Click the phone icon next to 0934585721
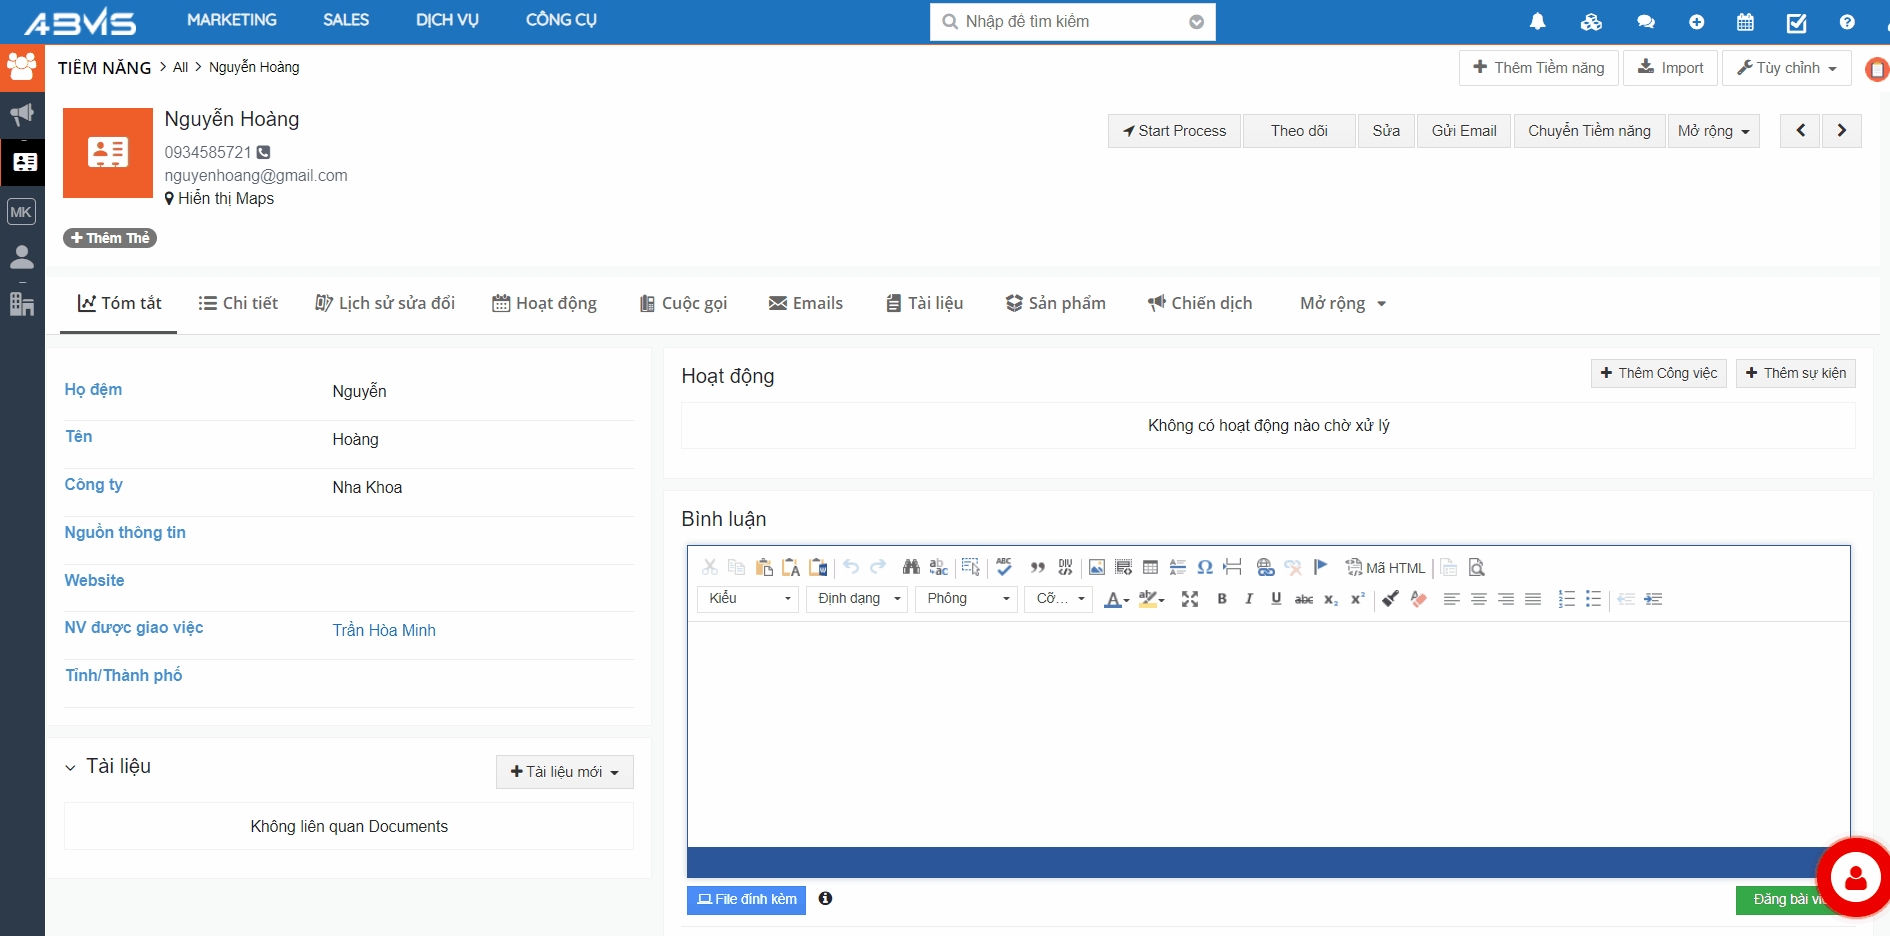 pos(263,152)
